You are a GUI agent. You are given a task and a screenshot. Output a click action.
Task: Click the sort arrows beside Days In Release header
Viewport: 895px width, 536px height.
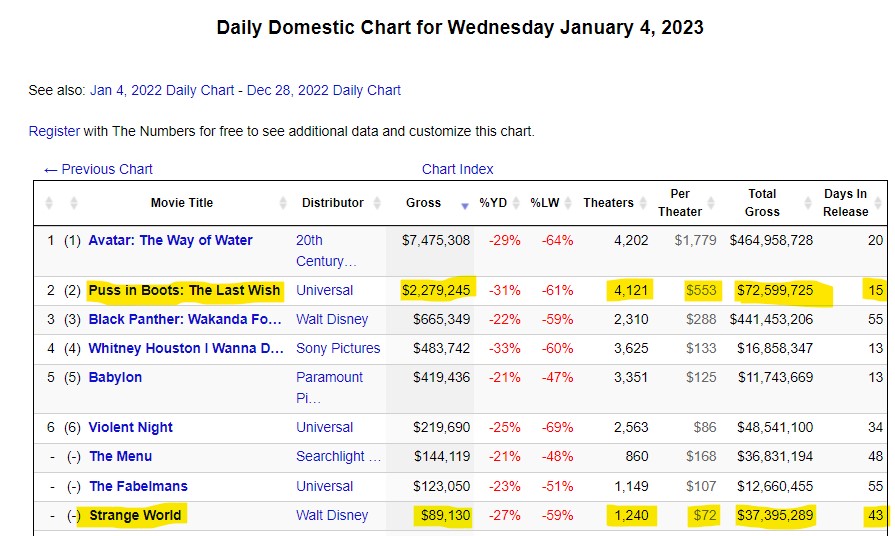(878, 203)
